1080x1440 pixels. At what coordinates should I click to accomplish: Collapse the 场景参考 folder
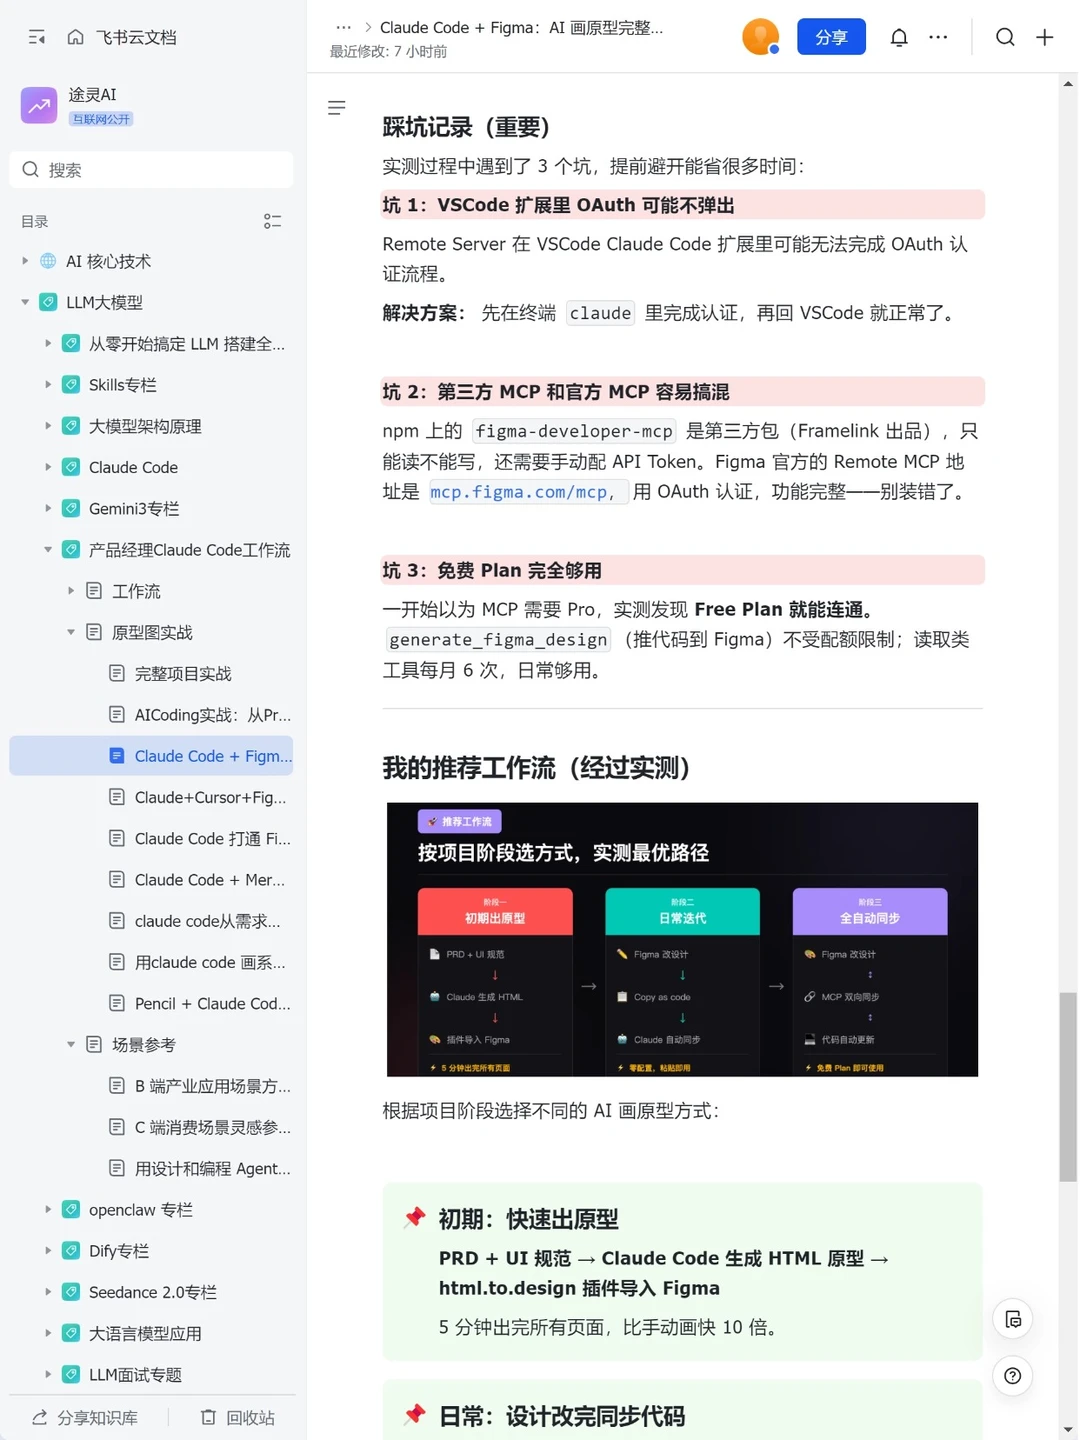pyautogui.click(x=70, y=1044)
